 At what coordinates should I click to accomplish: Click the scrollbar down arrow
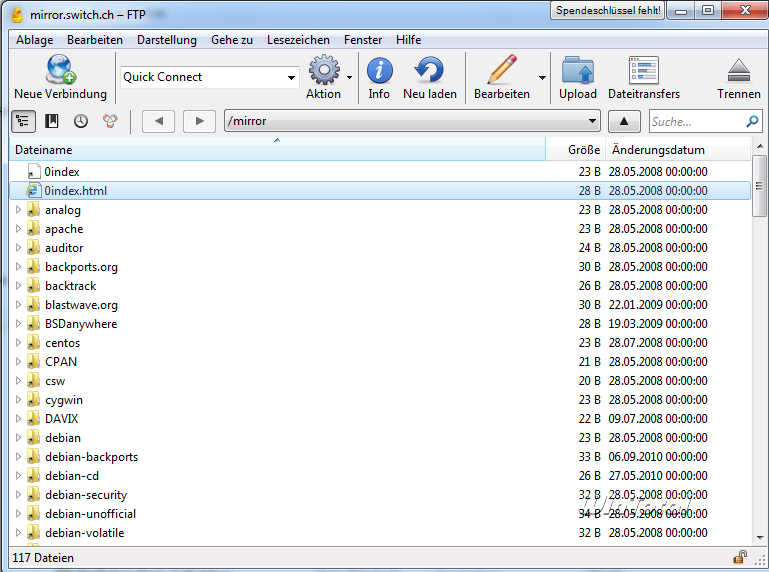click(x=760, y=537)
